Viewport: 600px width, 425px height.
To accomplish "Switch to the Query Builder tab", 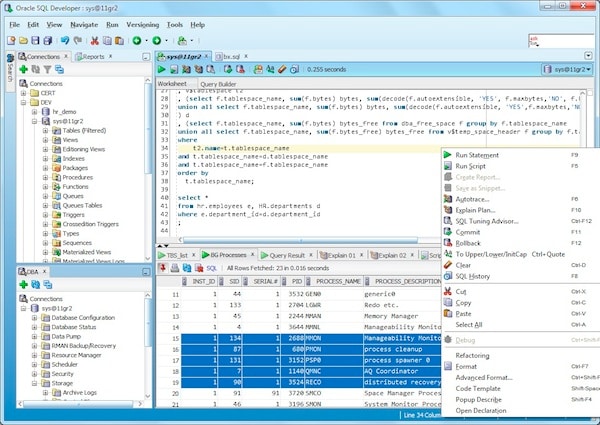I will coord(218,84).
